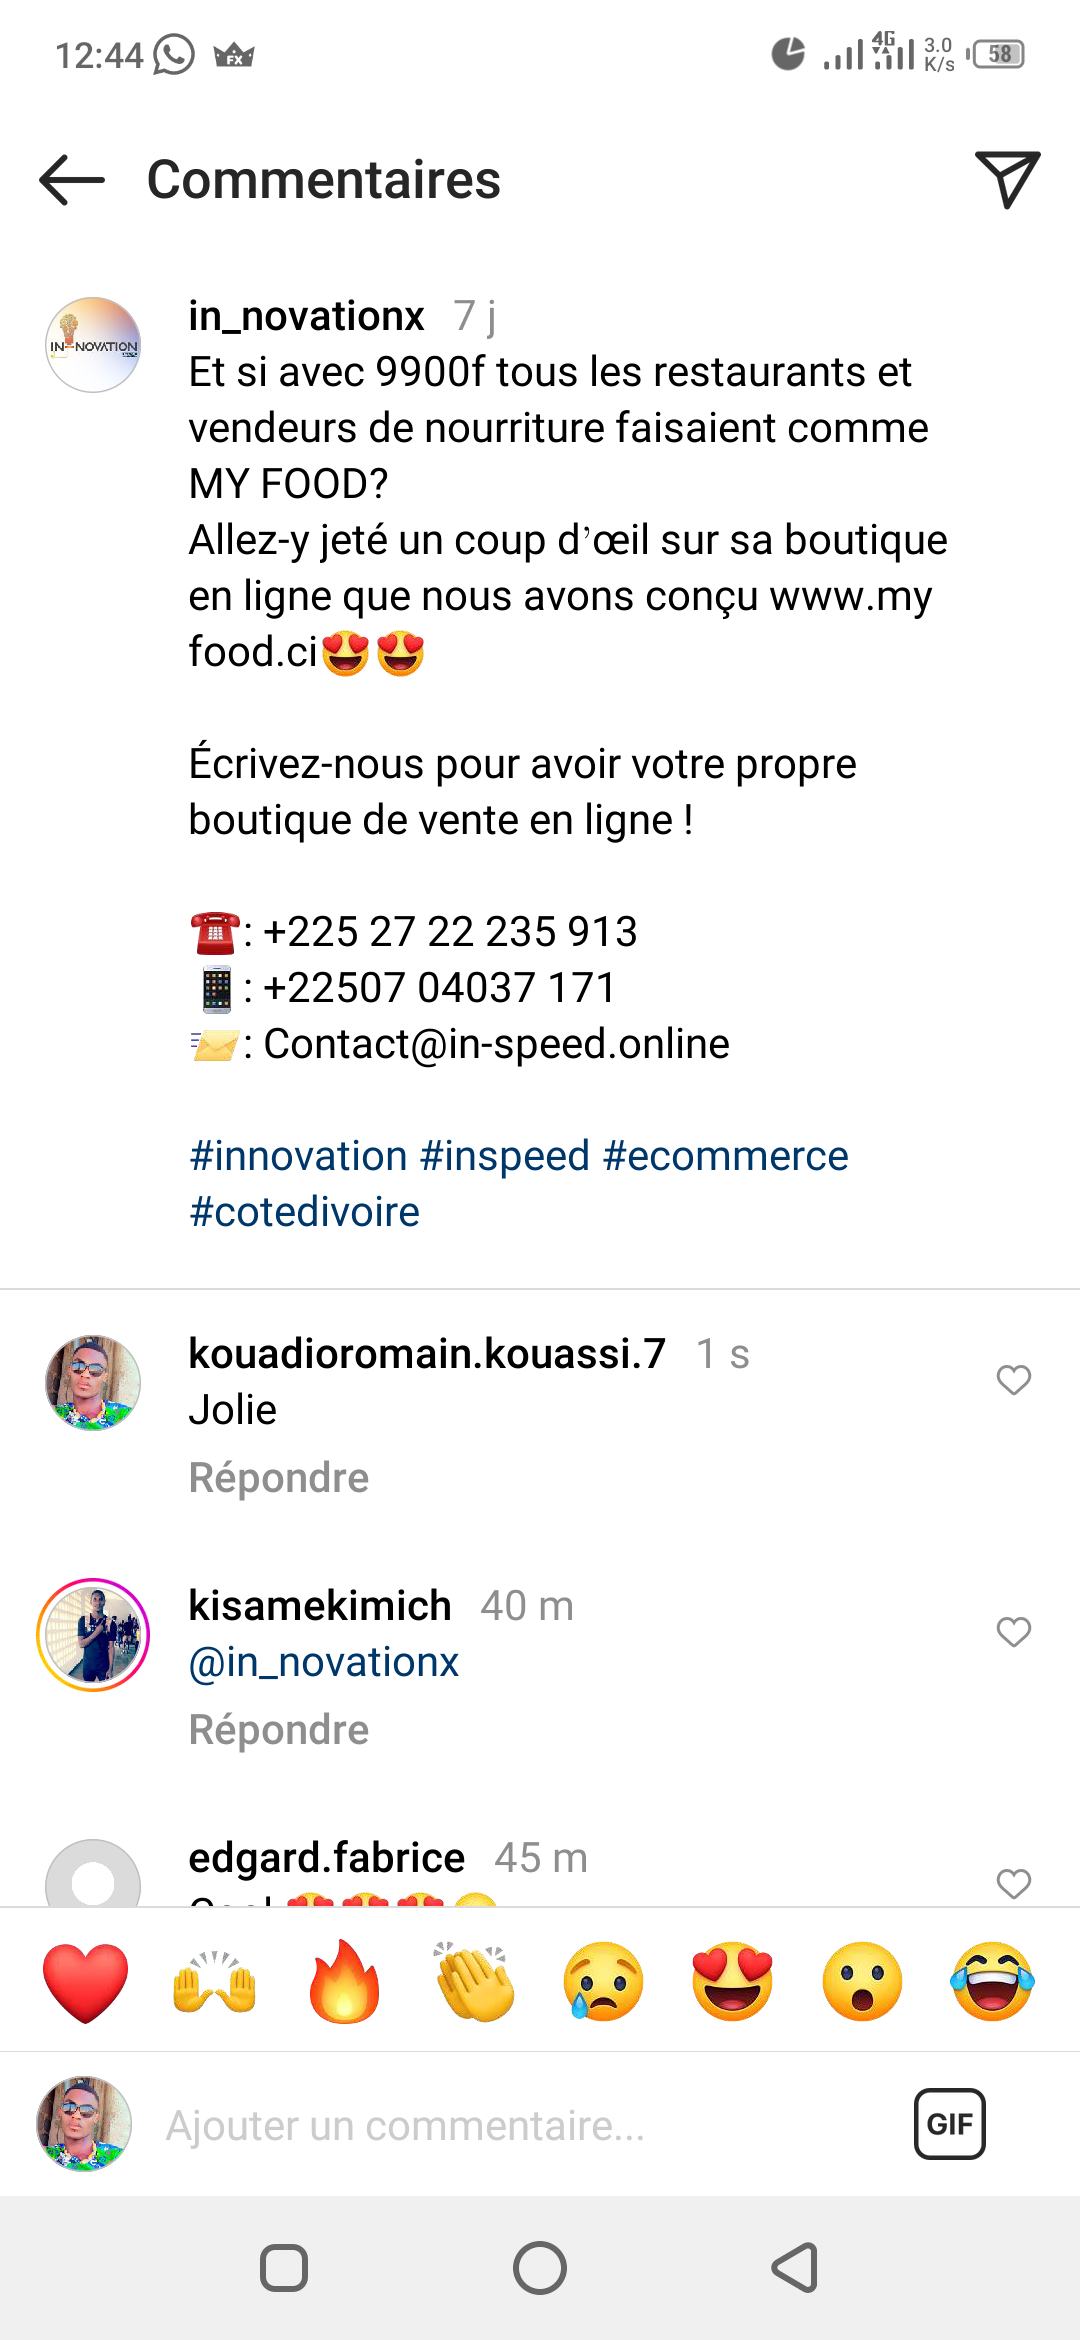Like kisamekimich's comment
Image resolution: width=1080 pixels, height=2340 pixels.
pyautogui.click(x=1013, y=1632)
